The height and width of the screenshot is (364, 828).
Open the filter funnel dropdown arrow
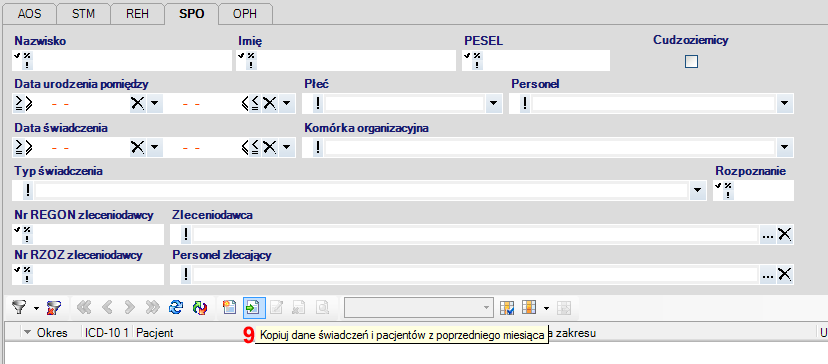36,307
